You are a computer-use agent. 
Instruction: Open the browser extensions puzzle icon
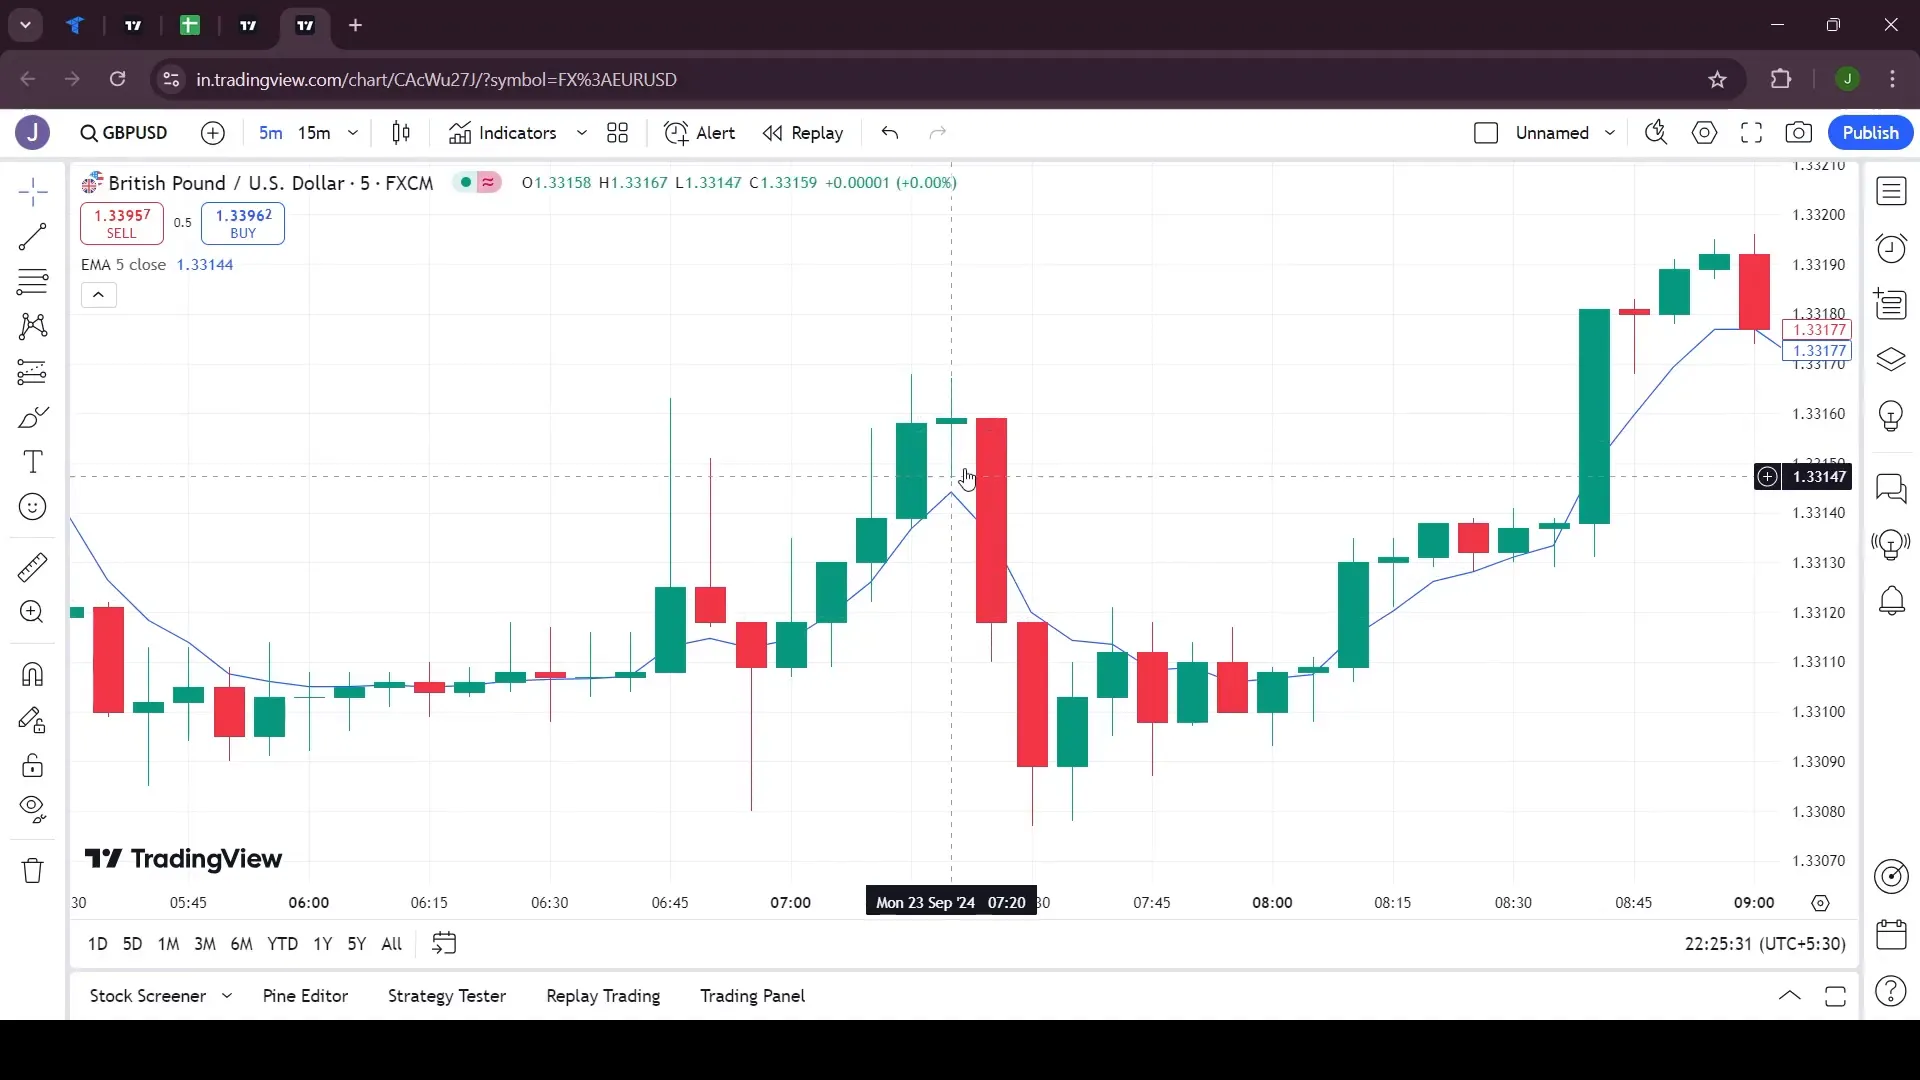pos(1781,79)
